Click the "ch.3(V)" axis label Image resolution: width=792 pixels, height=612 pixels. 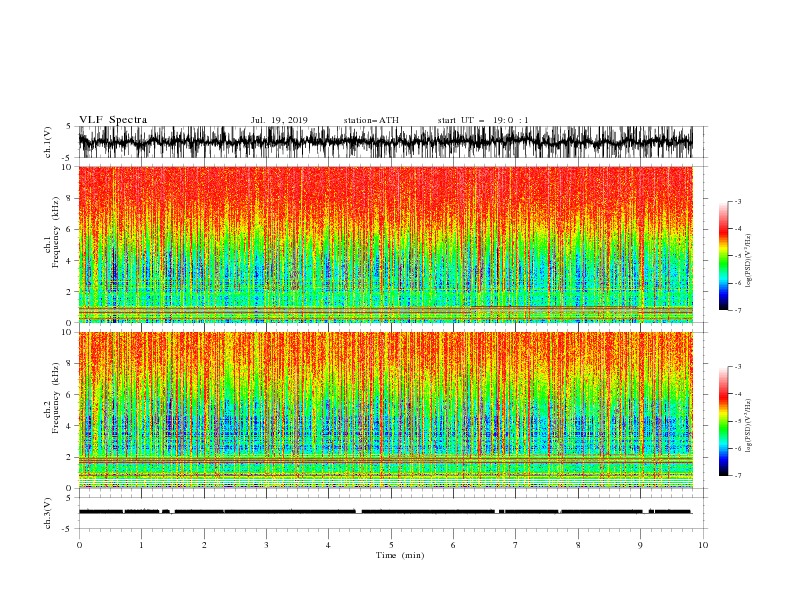point(48,513)
